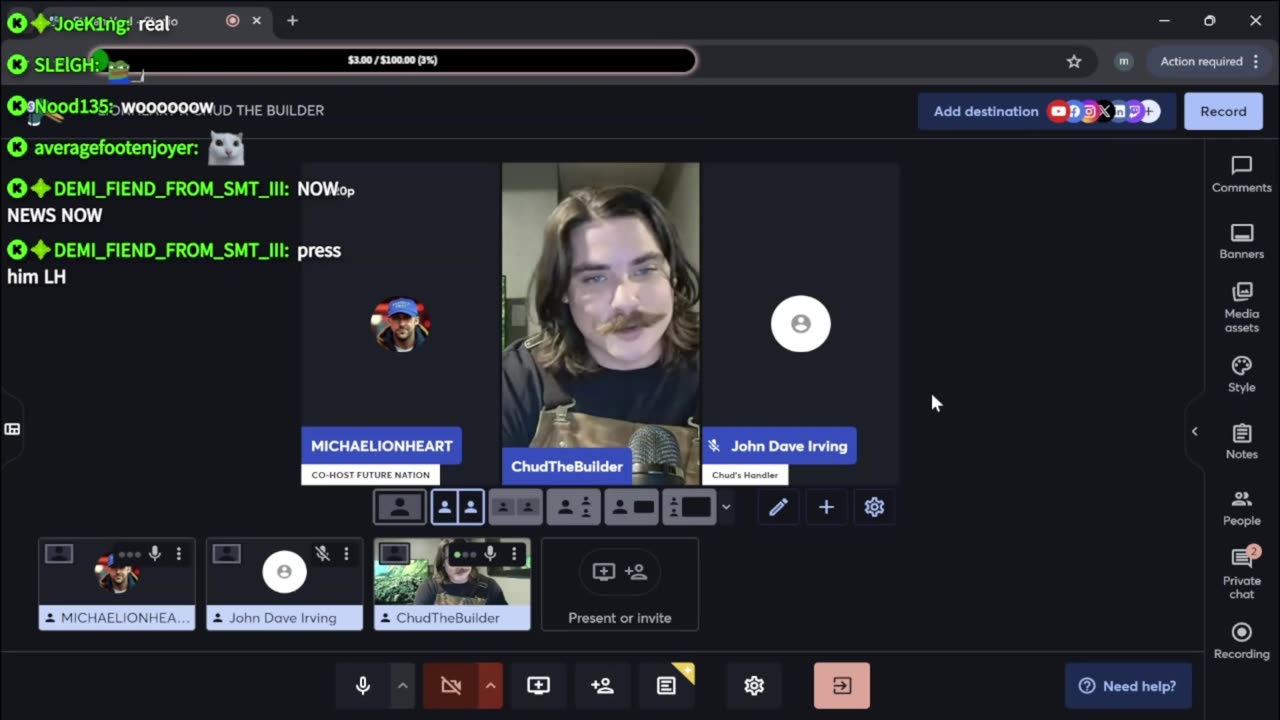Screen dimensions: 1280x720
Task: Turn camera on with red camera button
Action: click(451, 686)
